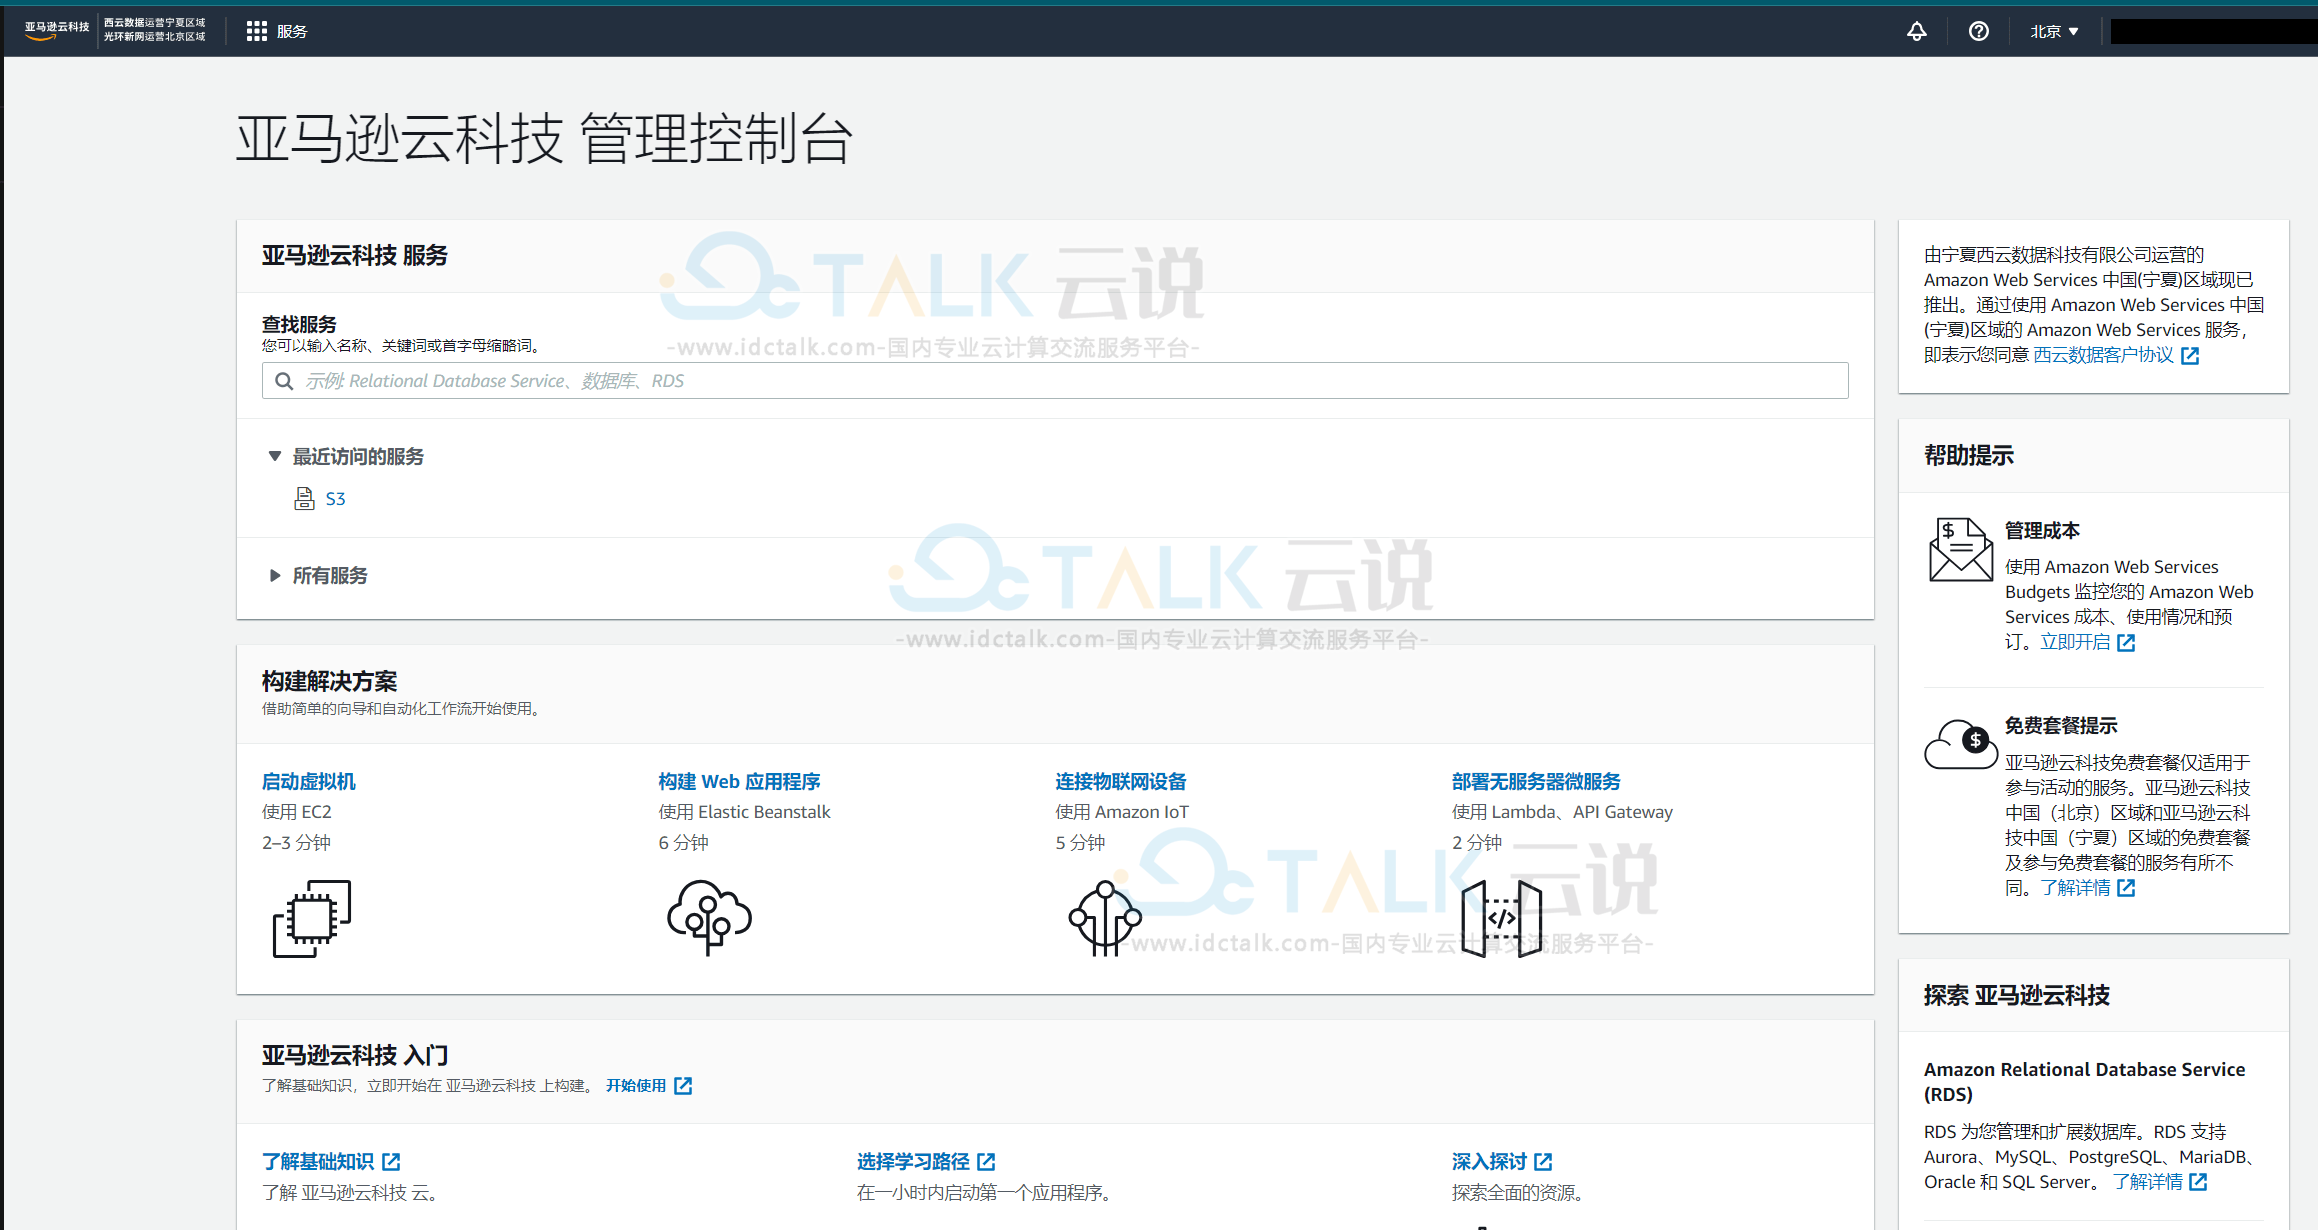Click the 管理成本 envelope dollar icon
This screenshot has height=1230, width=2318.
[1961, 549]
